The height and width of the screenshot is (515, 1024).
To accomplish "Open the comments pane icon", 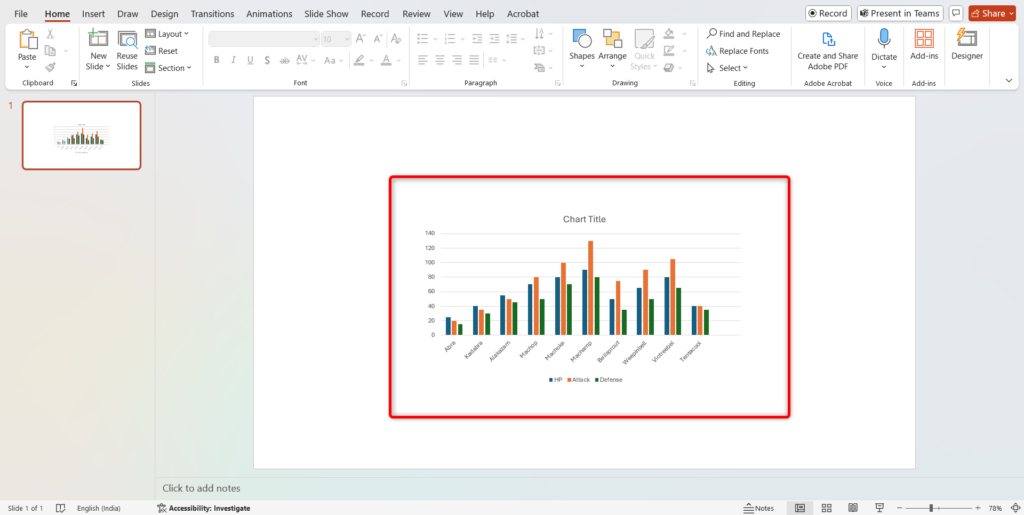I will pos(956,13).
